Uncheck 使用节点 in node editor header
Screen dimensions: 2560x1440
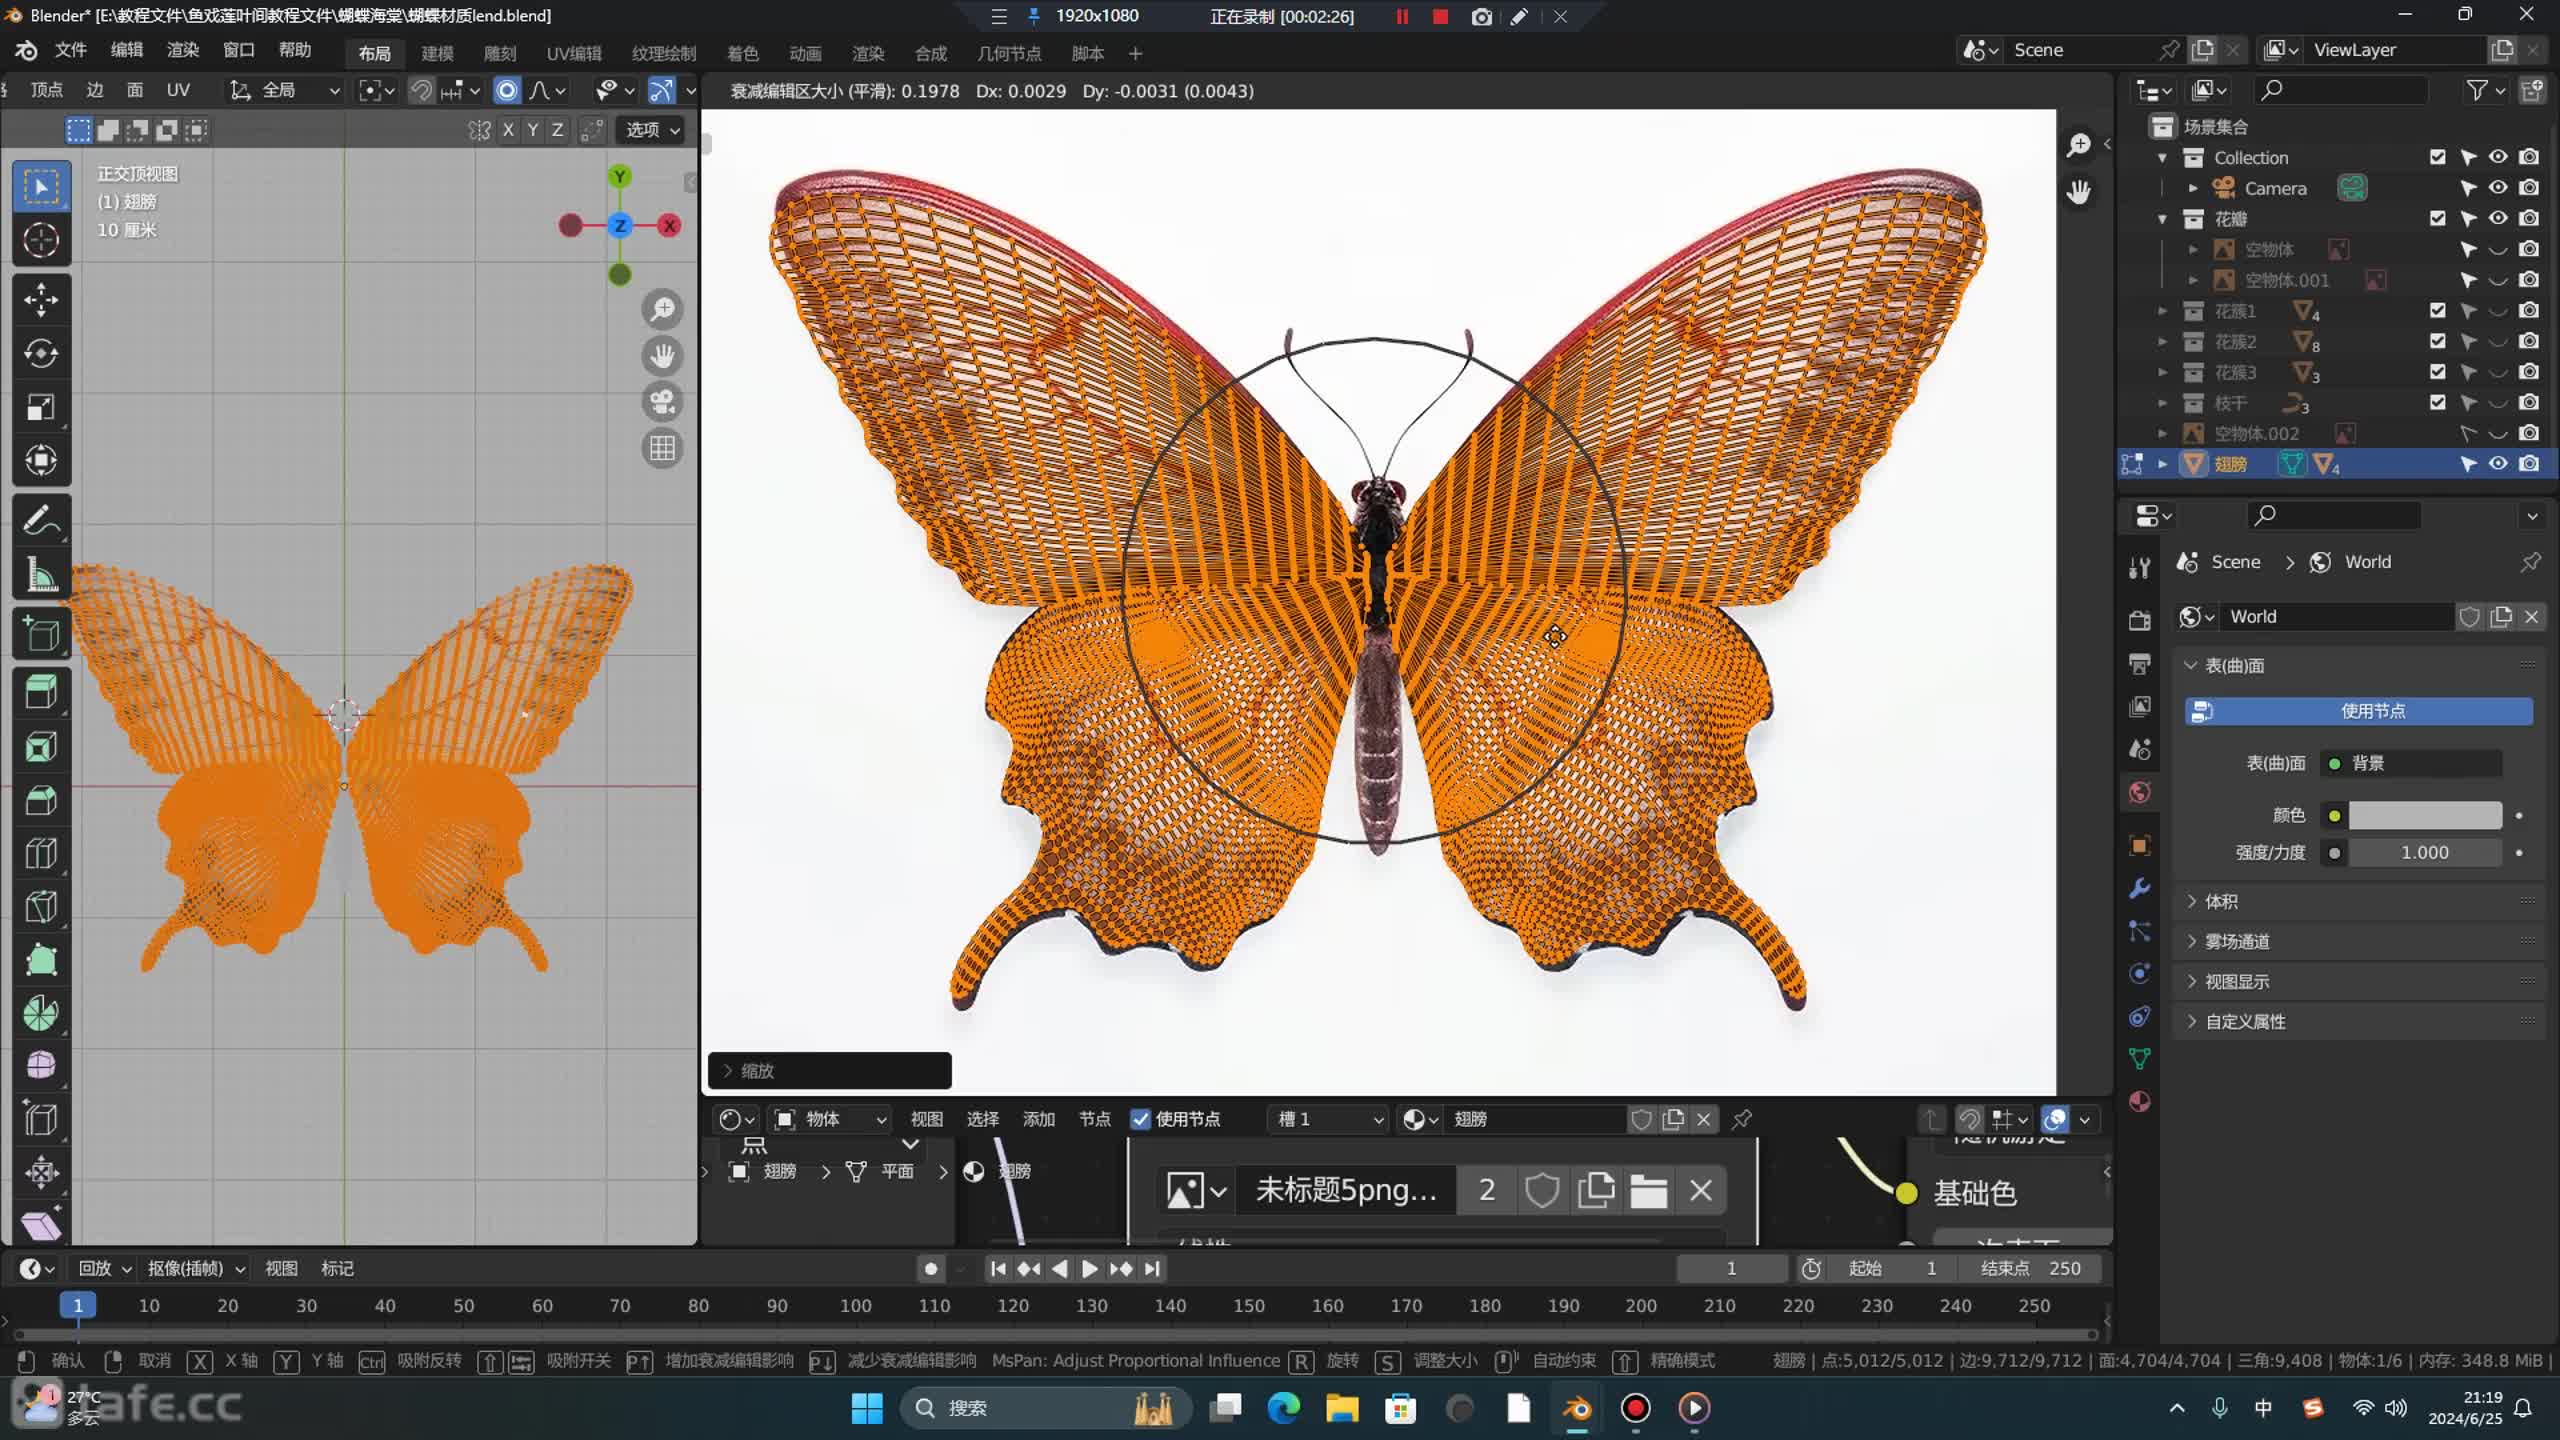1140,1119
